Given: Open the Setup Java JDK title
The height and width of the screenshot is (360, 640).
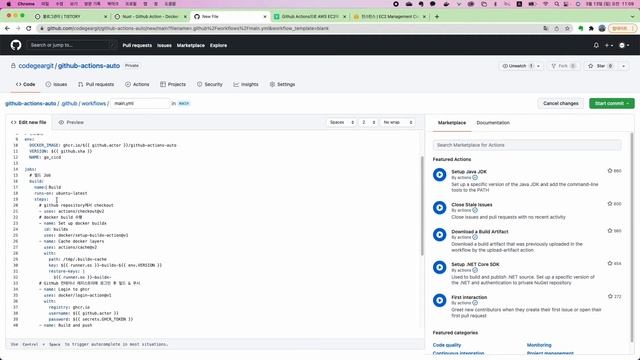Looking at the screenshot, I should click(x=469, y=171).
